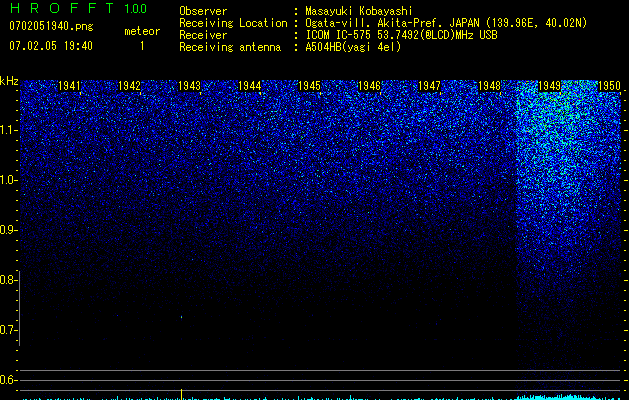Click the small meteor echo dot below 1943
The image size is (629, 400).
coord(181,317)
